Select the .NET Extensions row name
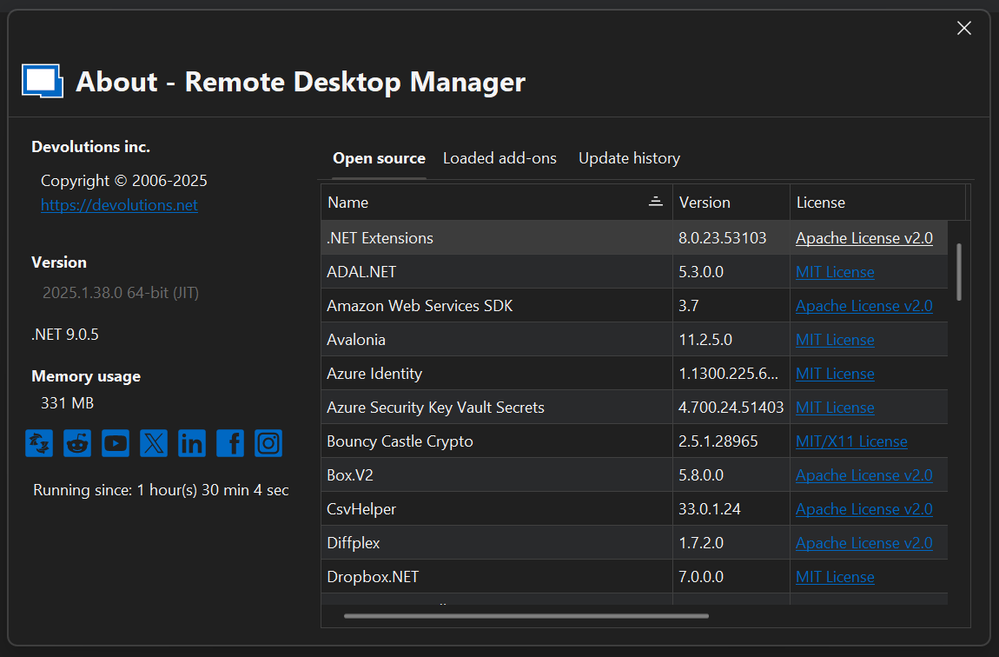The image size is (999, 657). click(380, 238)
